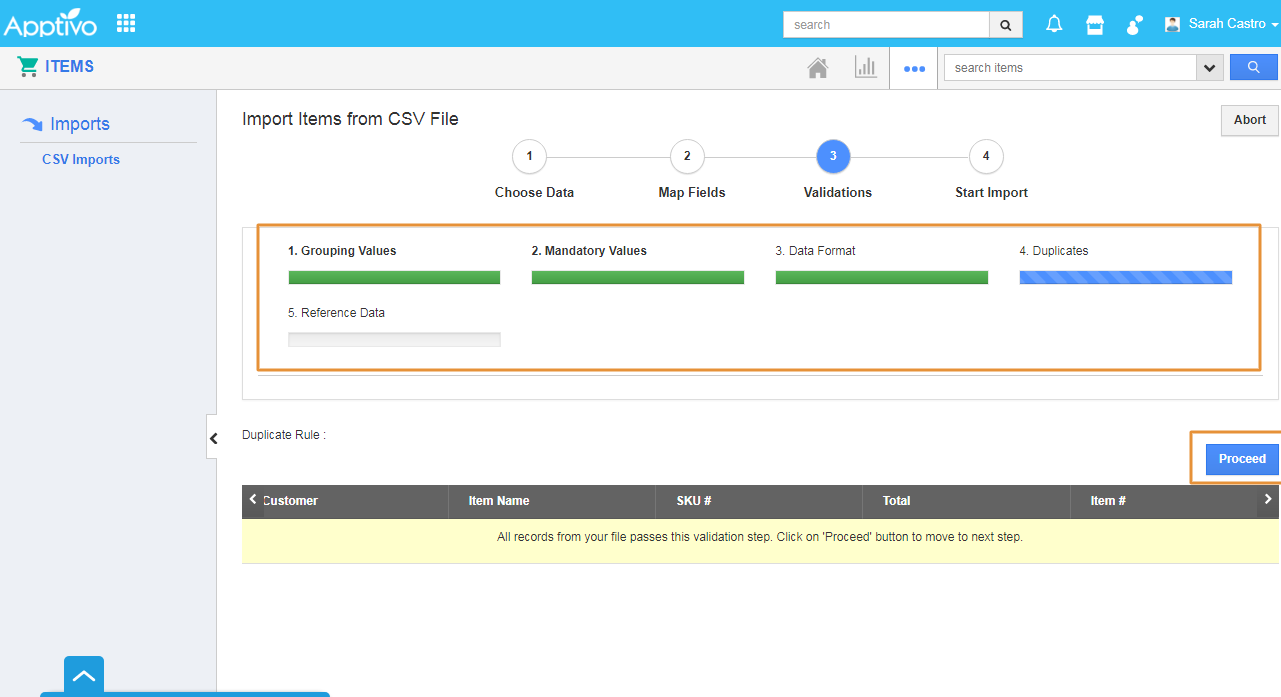Open the apps grid launcher icon

point(126,23)
